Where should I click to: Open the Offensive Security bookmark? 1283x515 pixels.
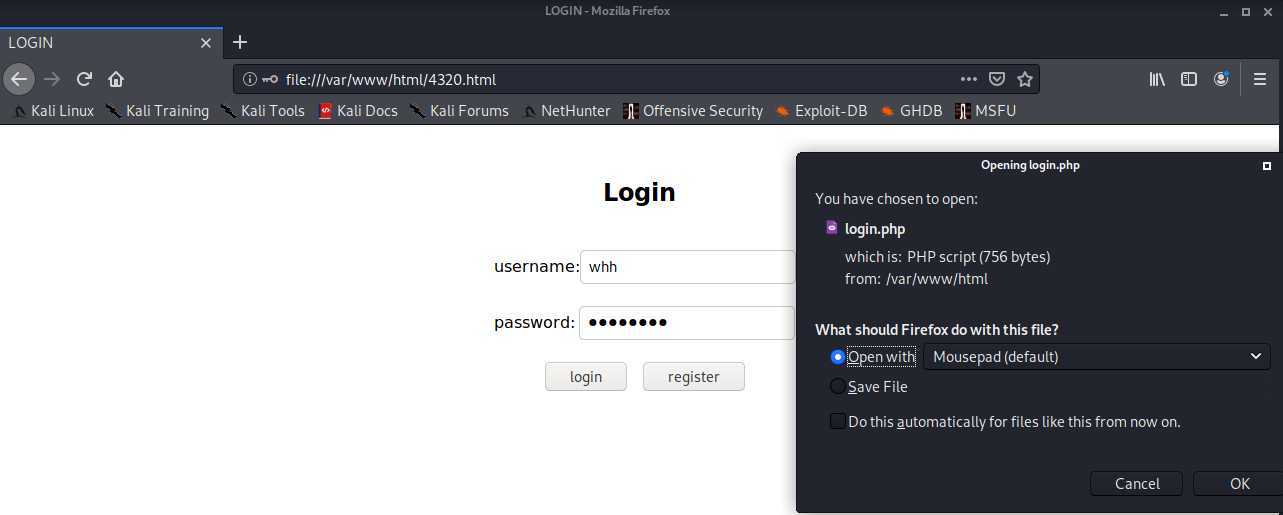(692, 111)
